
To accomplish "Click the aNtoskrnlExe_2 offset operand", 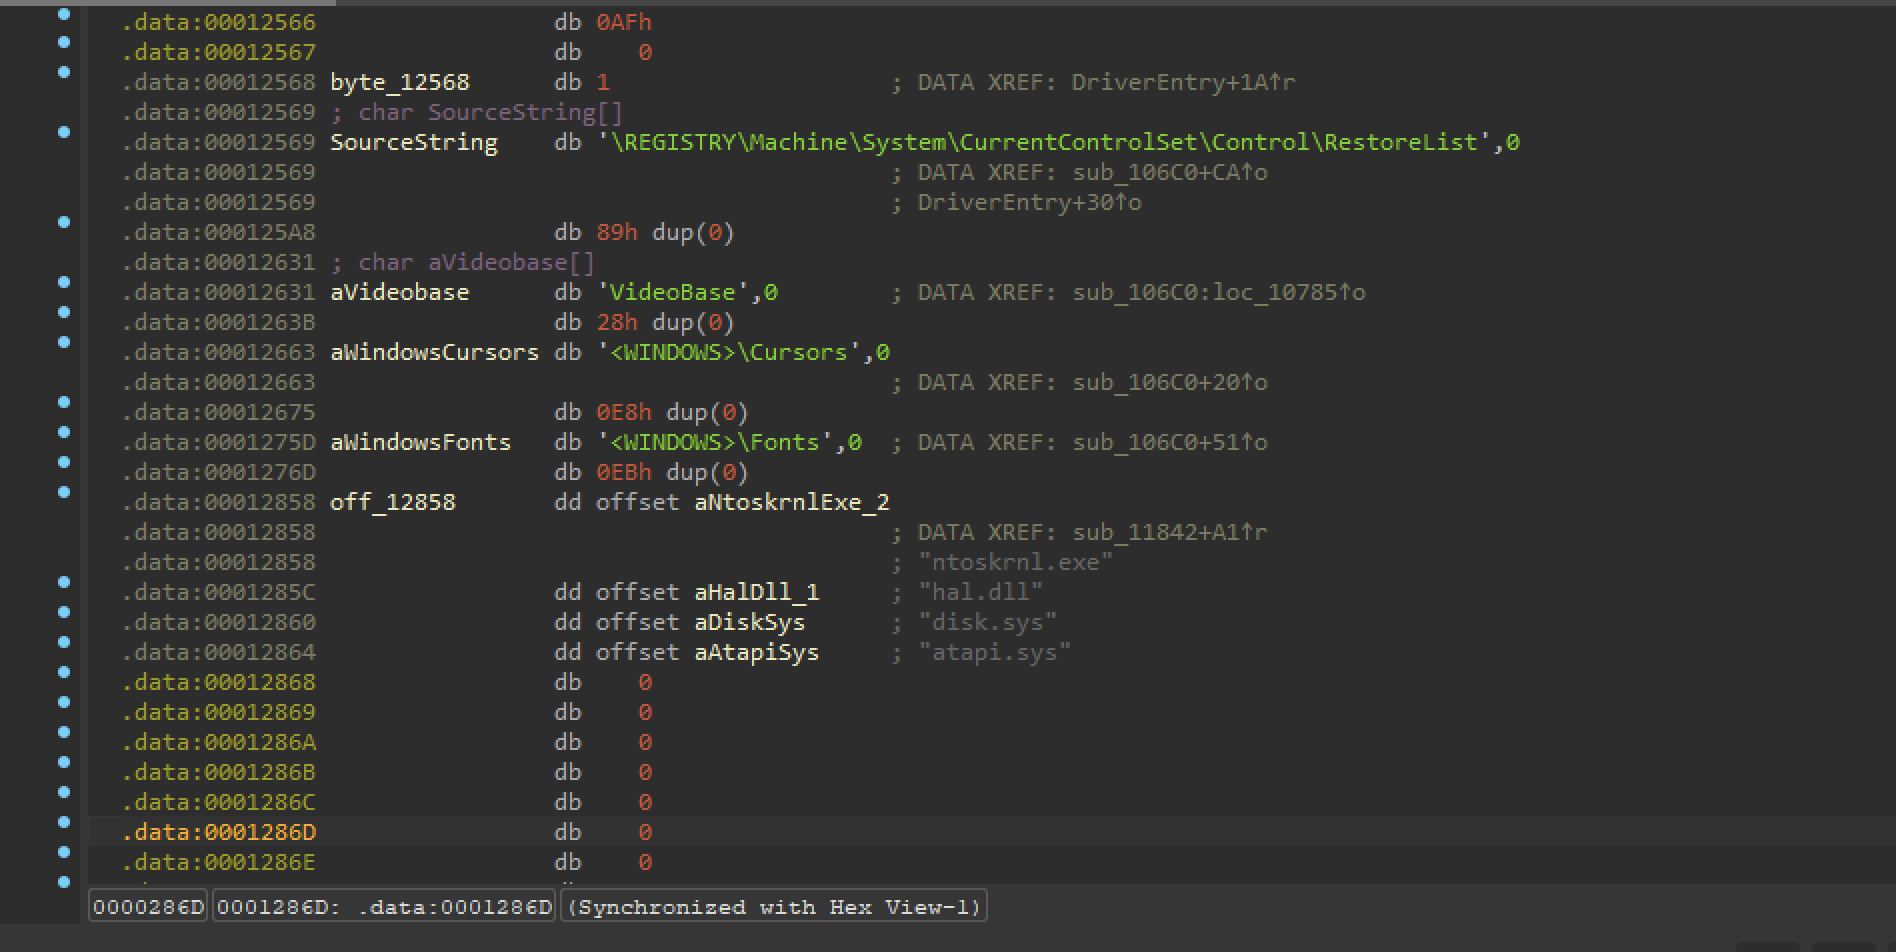I will tap(791, 502).
